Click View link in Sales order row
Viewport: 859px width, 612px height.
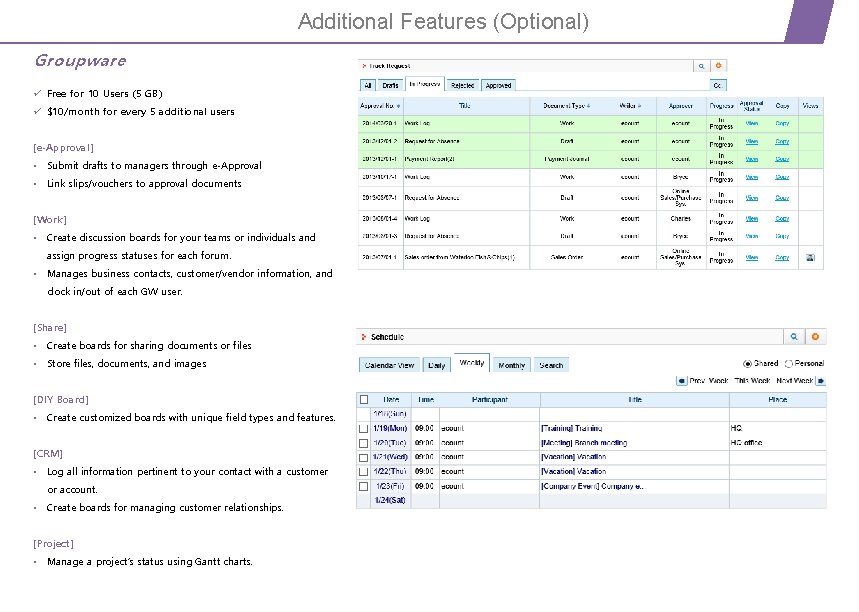coord(752,258)
